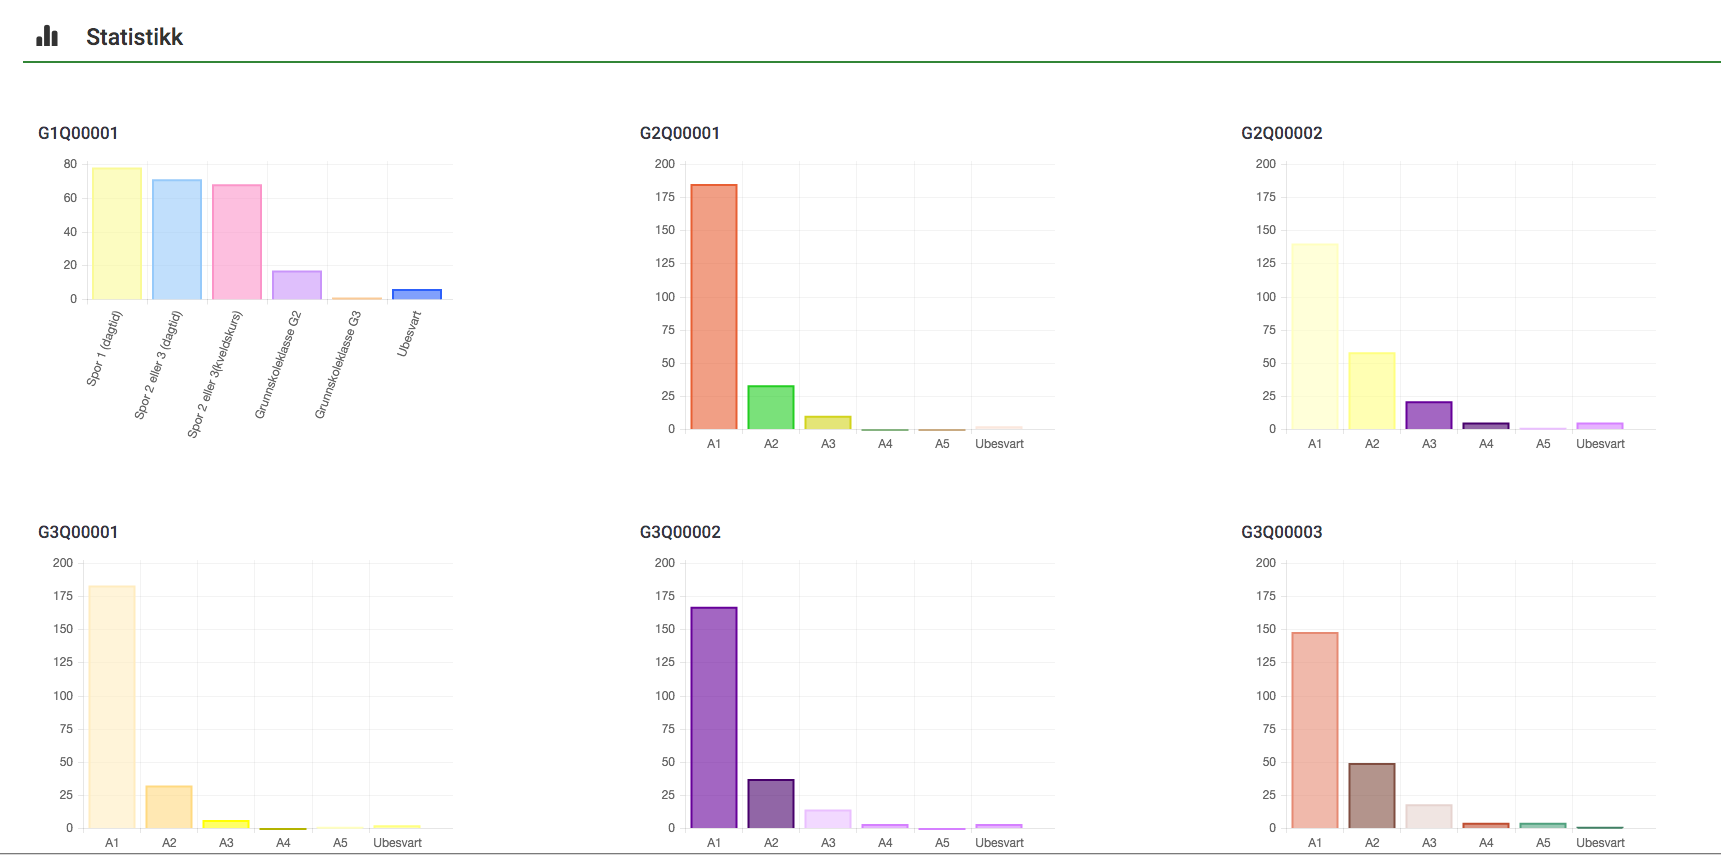Image resolution: width=1721 pixels, height=855 pixels.
Task: Click the purple Grunnskoleklasse G2 bar
Action: tap(297, 285)
